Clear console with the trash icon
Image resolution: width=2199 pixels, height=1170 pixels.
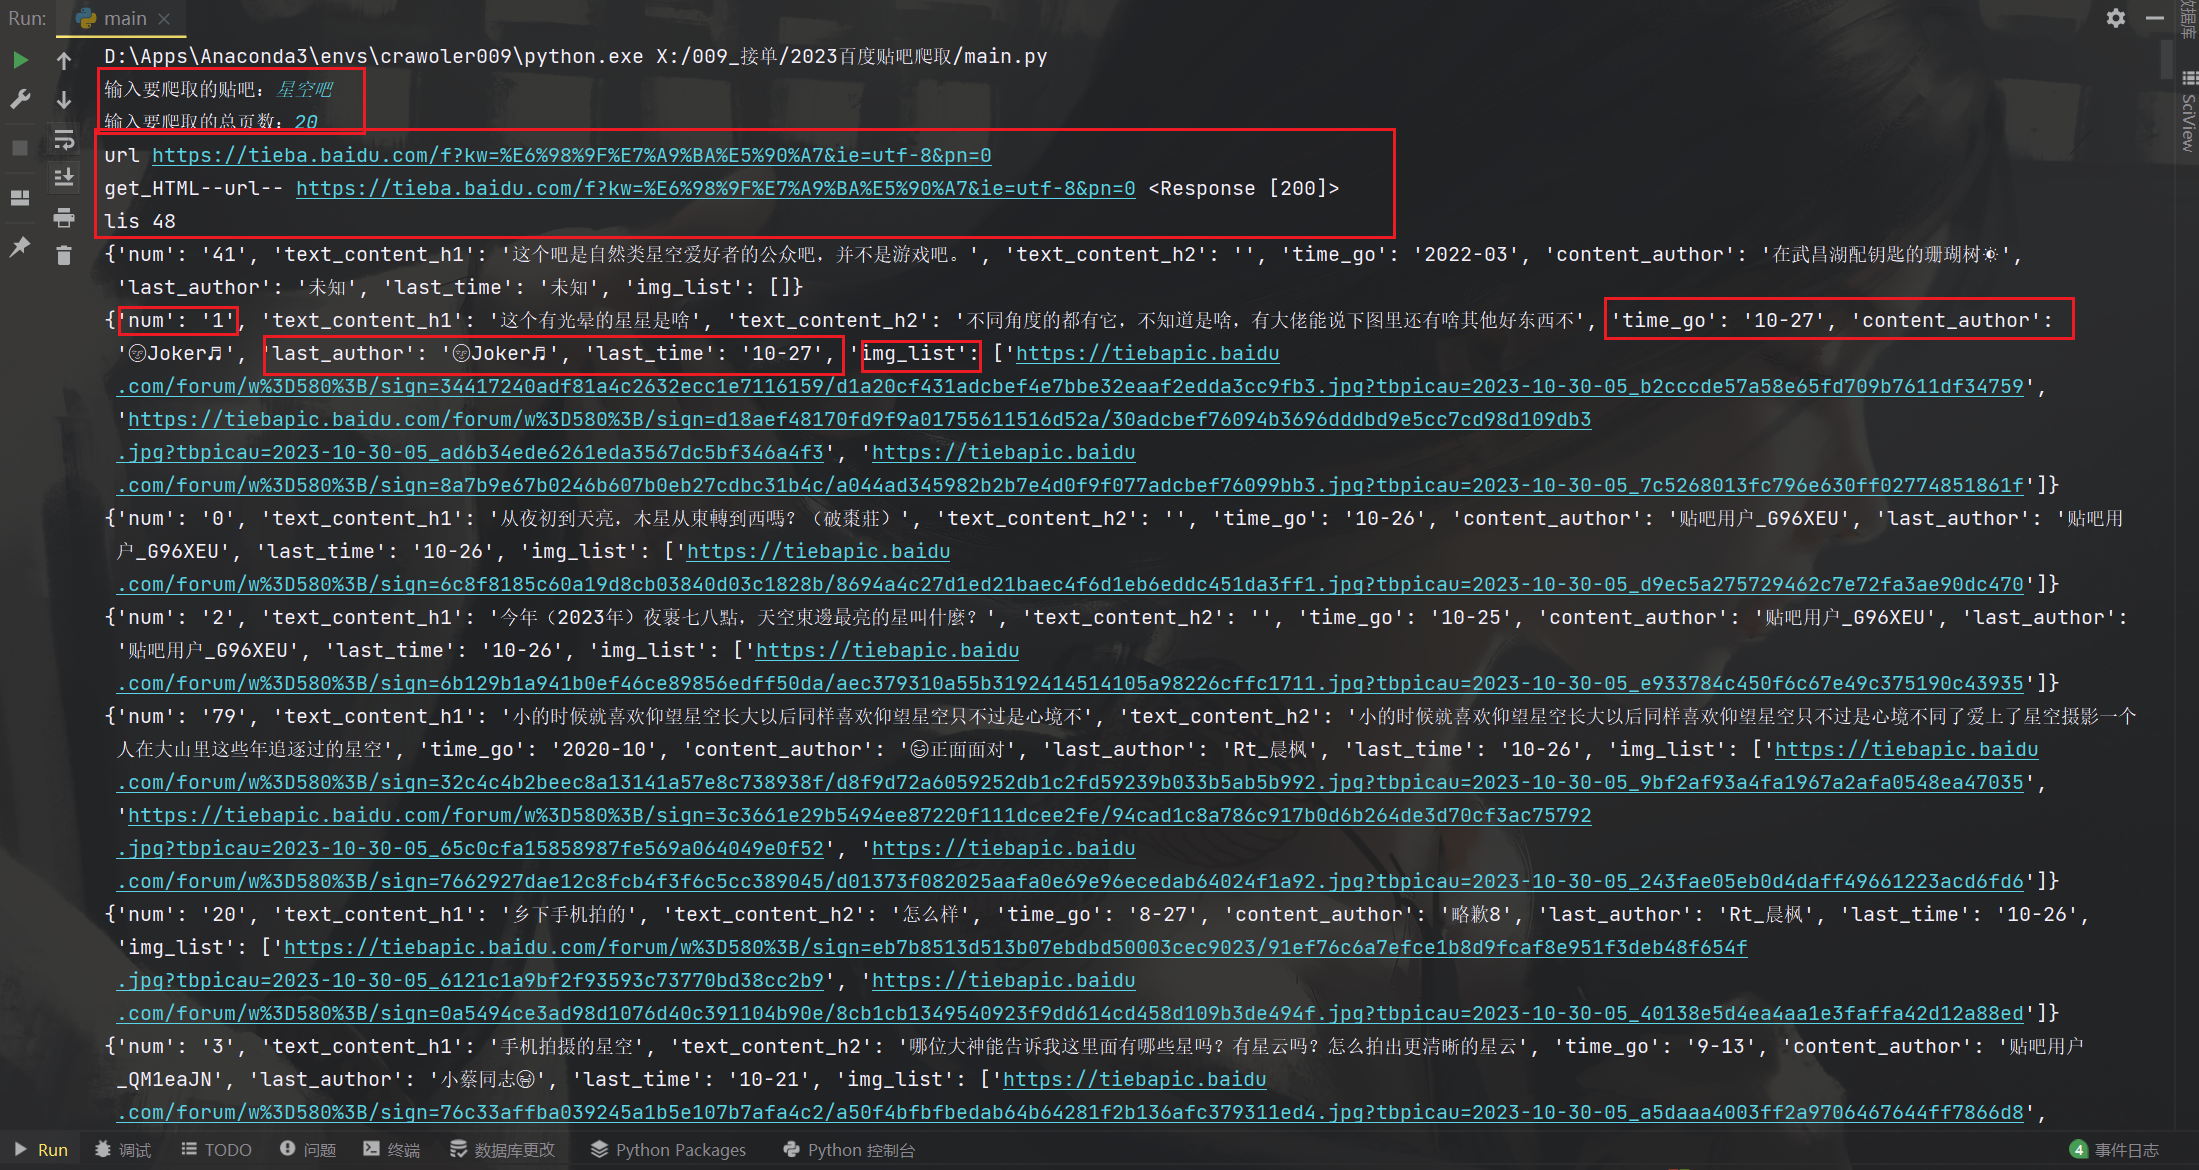coord(64,256)
